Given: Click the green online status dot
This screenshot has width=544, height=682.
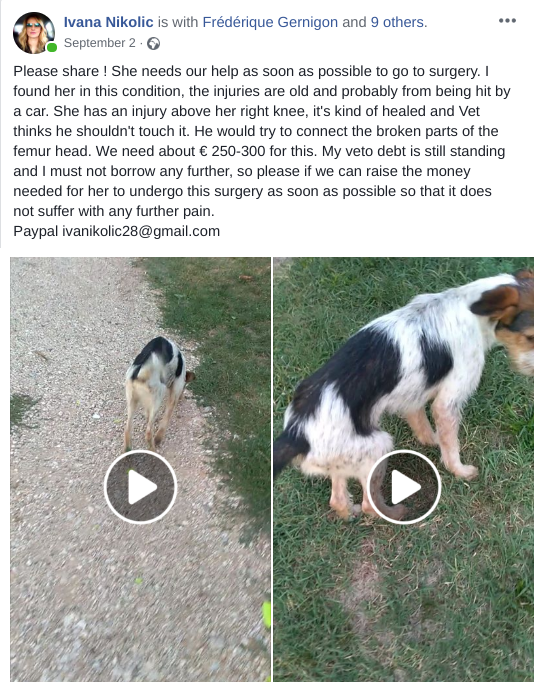Looking at the screenshot, I should click(52, 47).
